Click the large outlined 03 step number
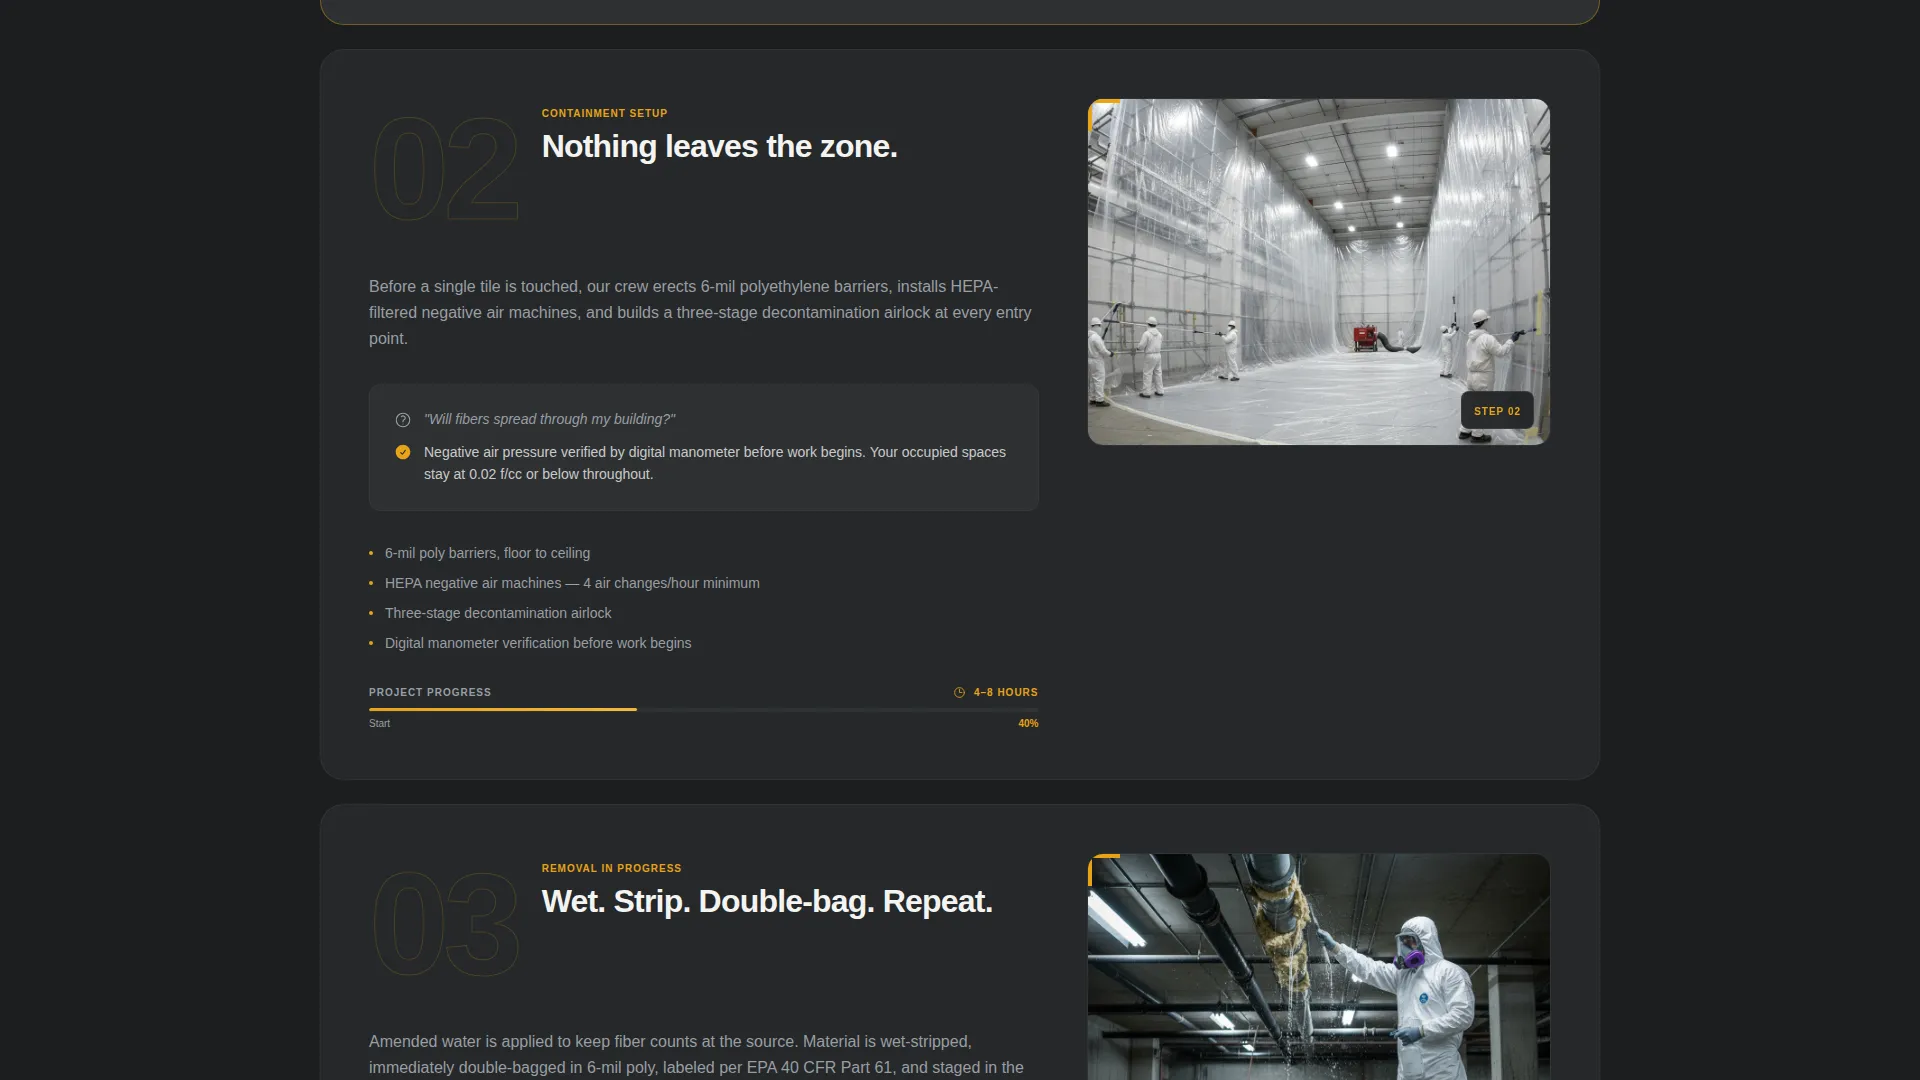 tap(446, 924)
